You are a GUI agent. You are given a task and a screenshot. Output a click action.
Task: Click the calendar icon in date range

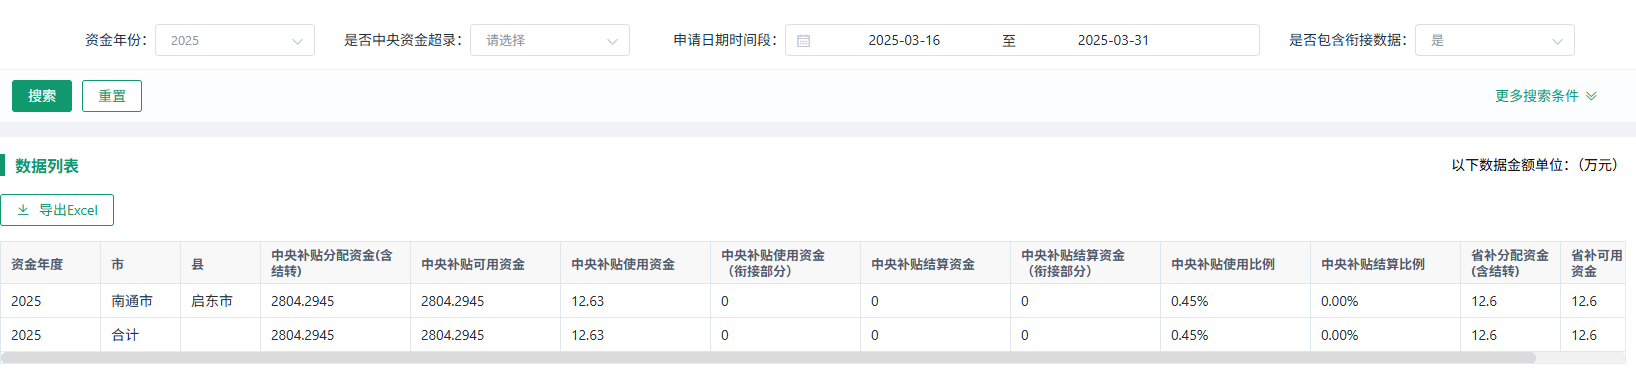803,41
